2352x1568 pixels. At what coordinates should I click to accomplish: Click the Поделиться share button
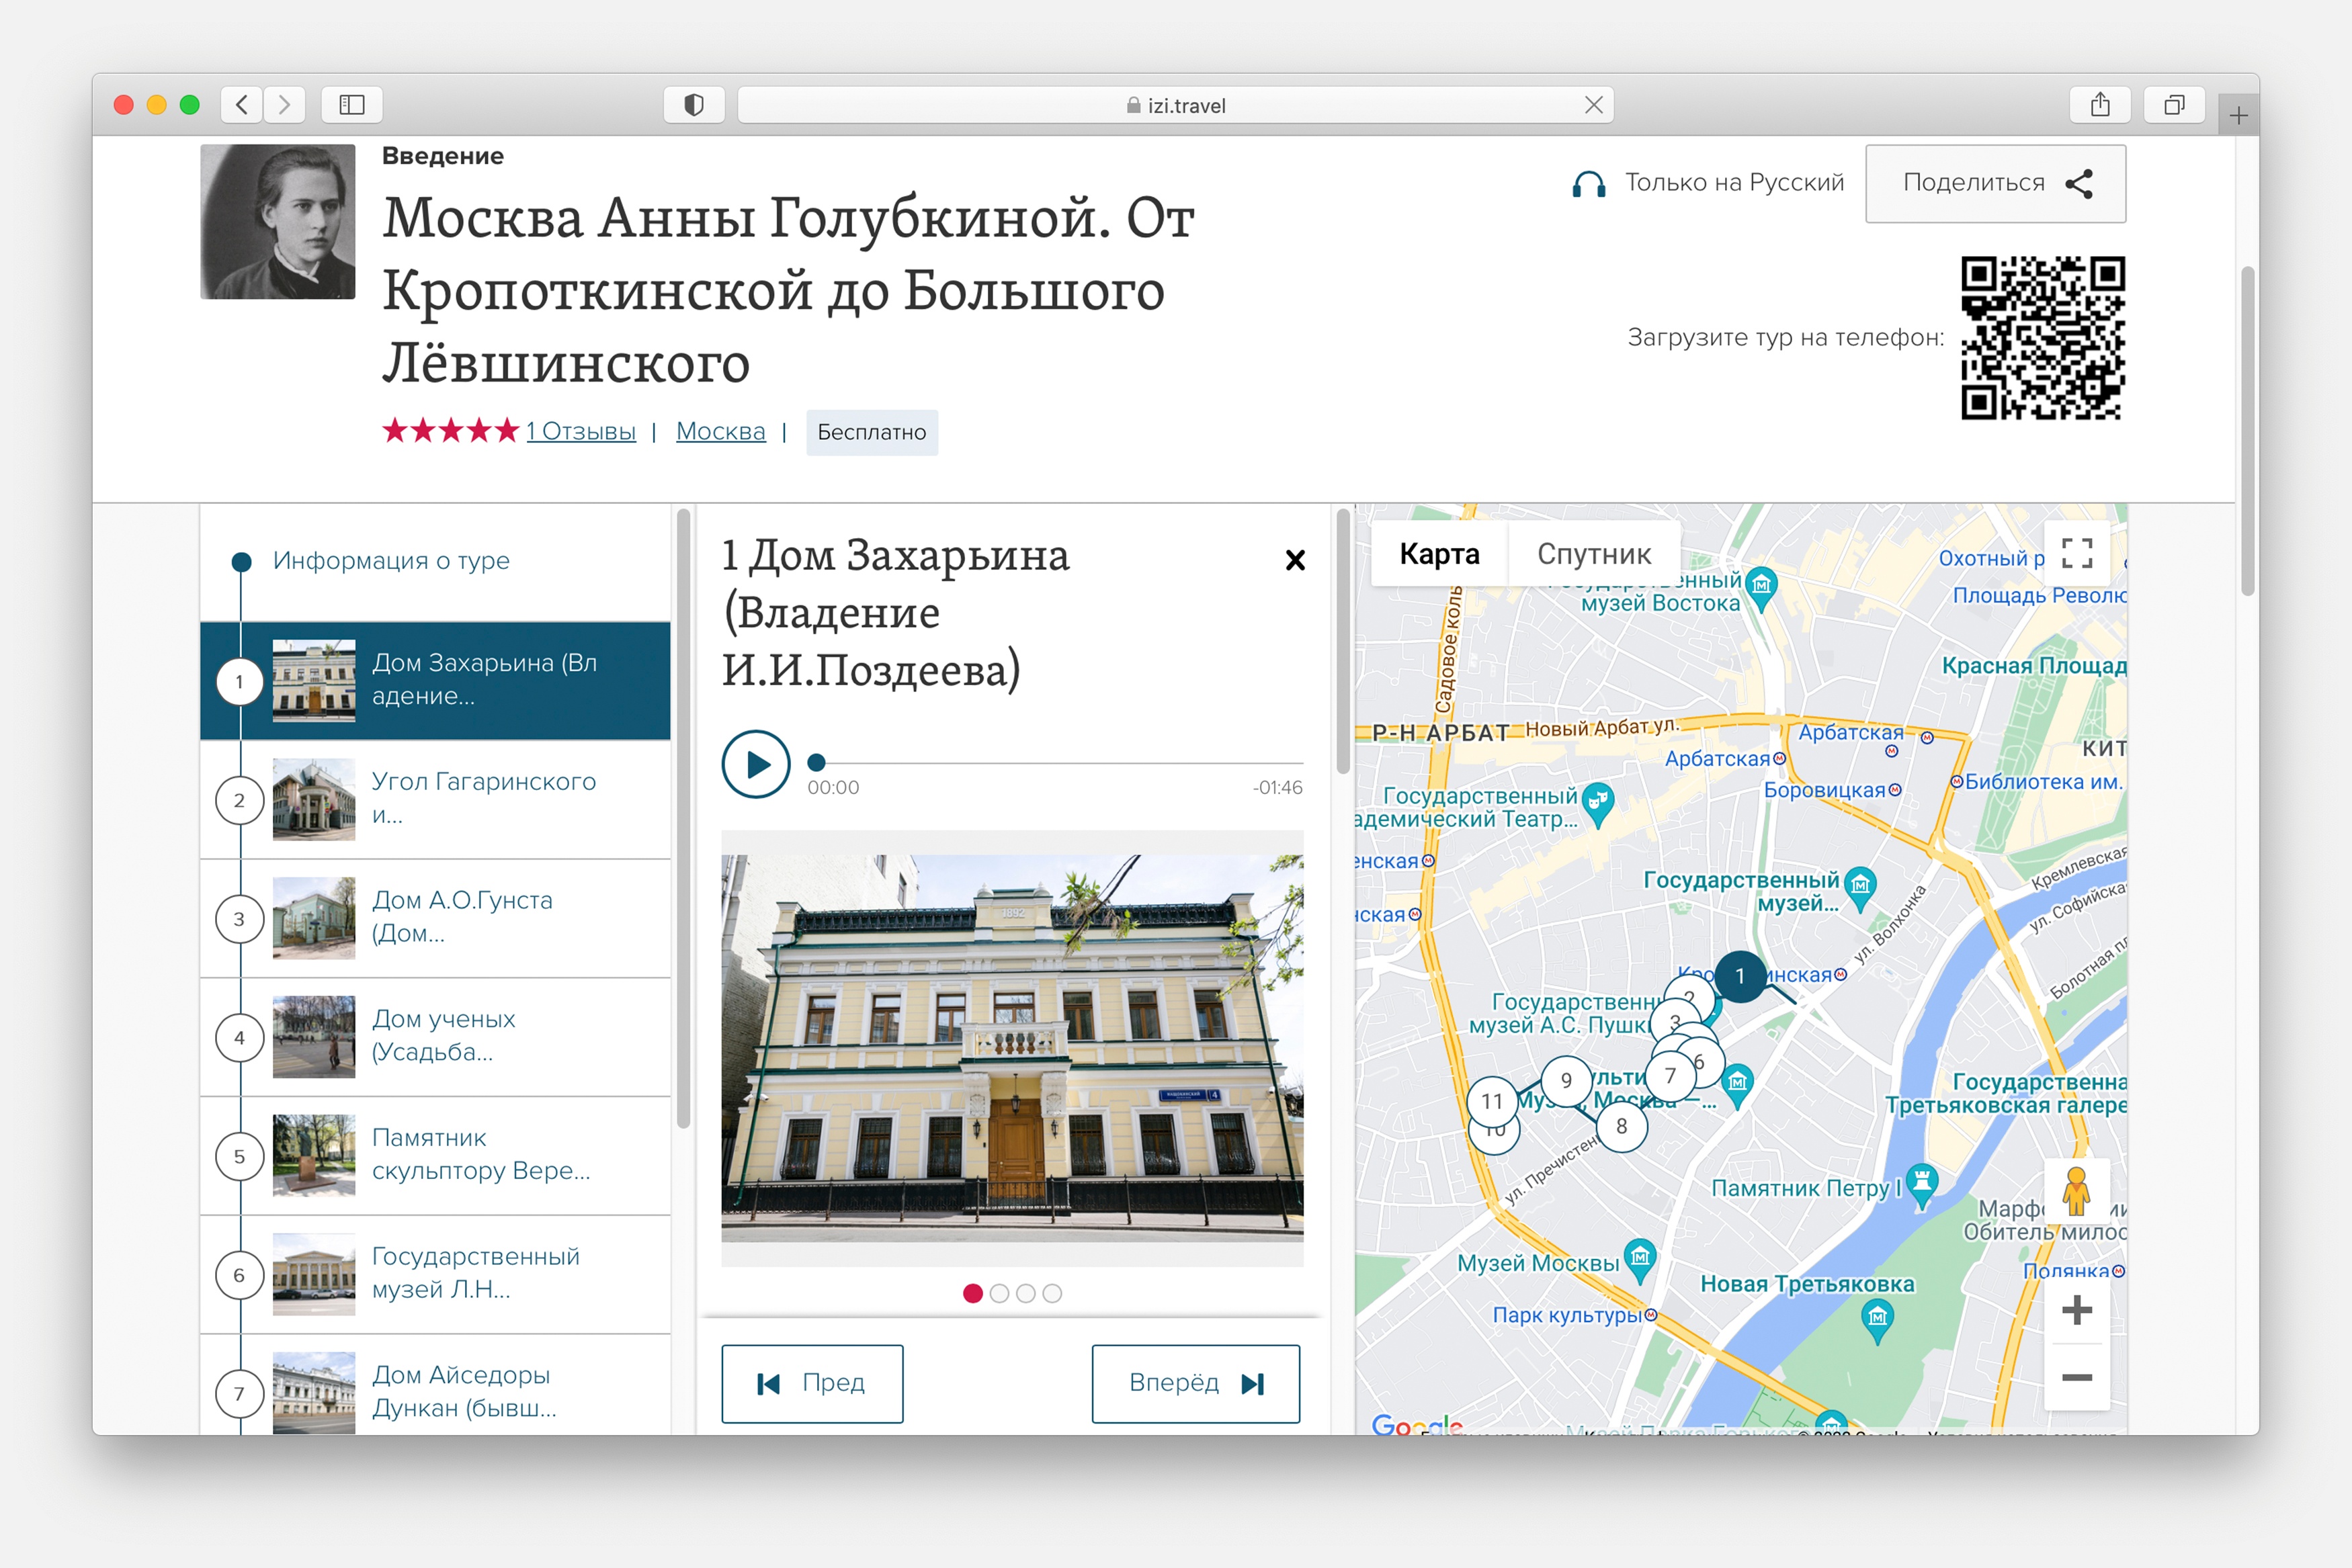coord(1995,183)
